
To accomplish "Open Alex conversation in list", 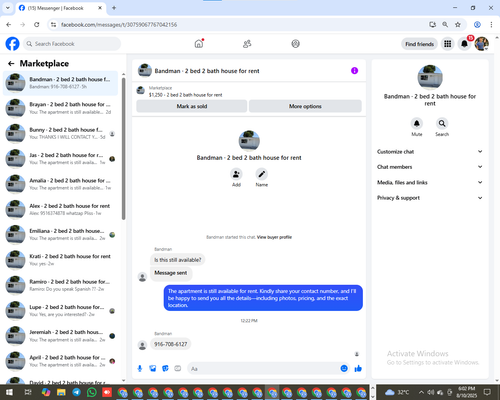I will coord(60,209).
